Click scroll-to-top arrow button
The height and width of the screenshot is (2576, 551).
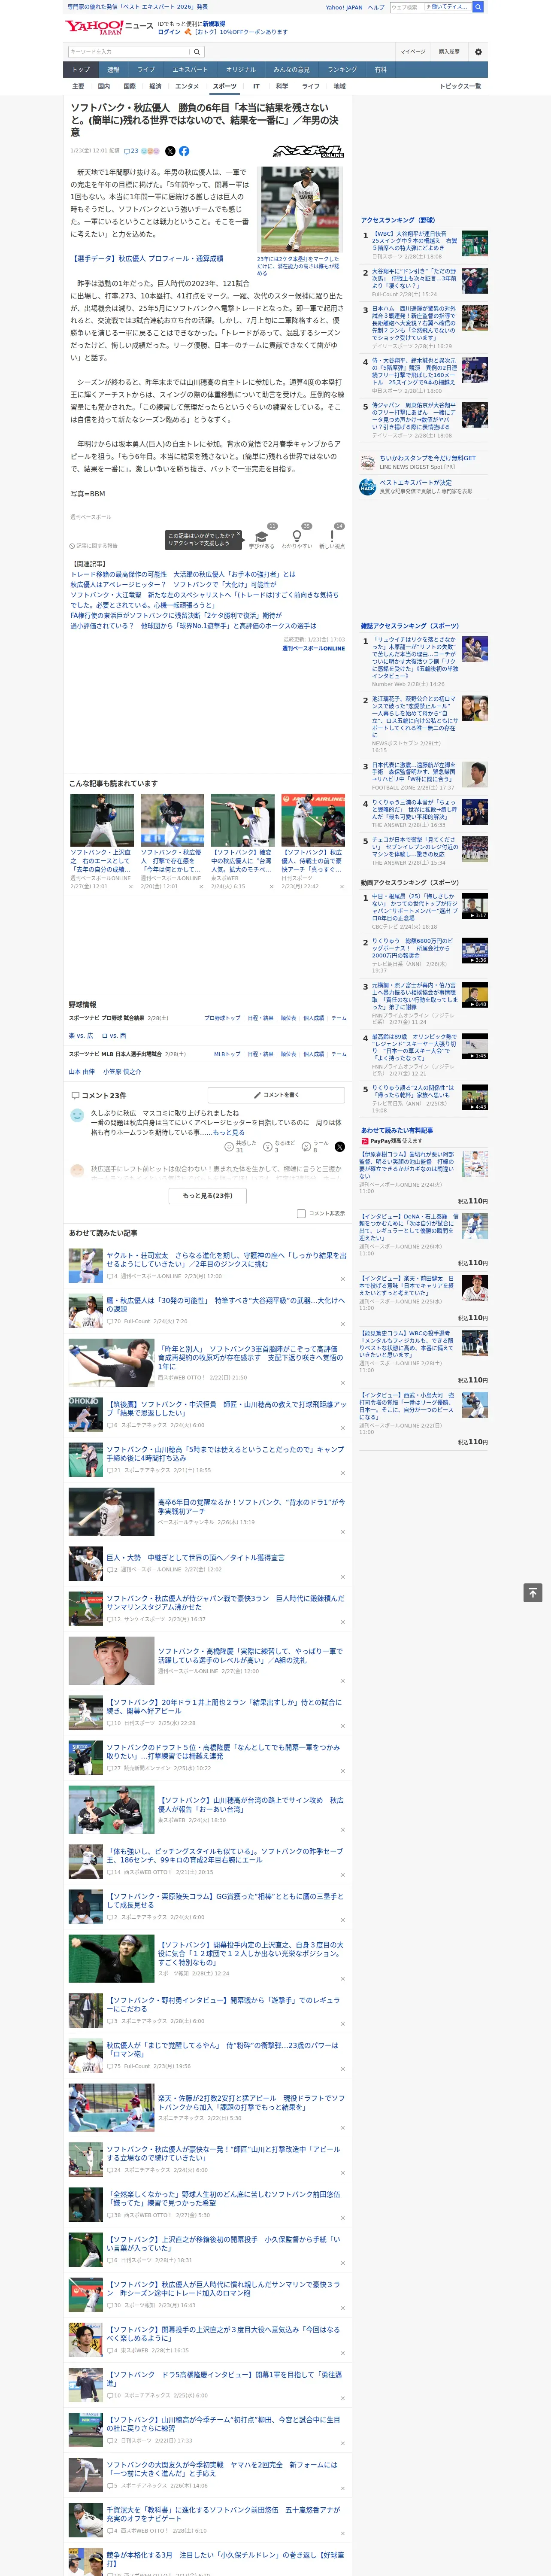point(533,1592)
